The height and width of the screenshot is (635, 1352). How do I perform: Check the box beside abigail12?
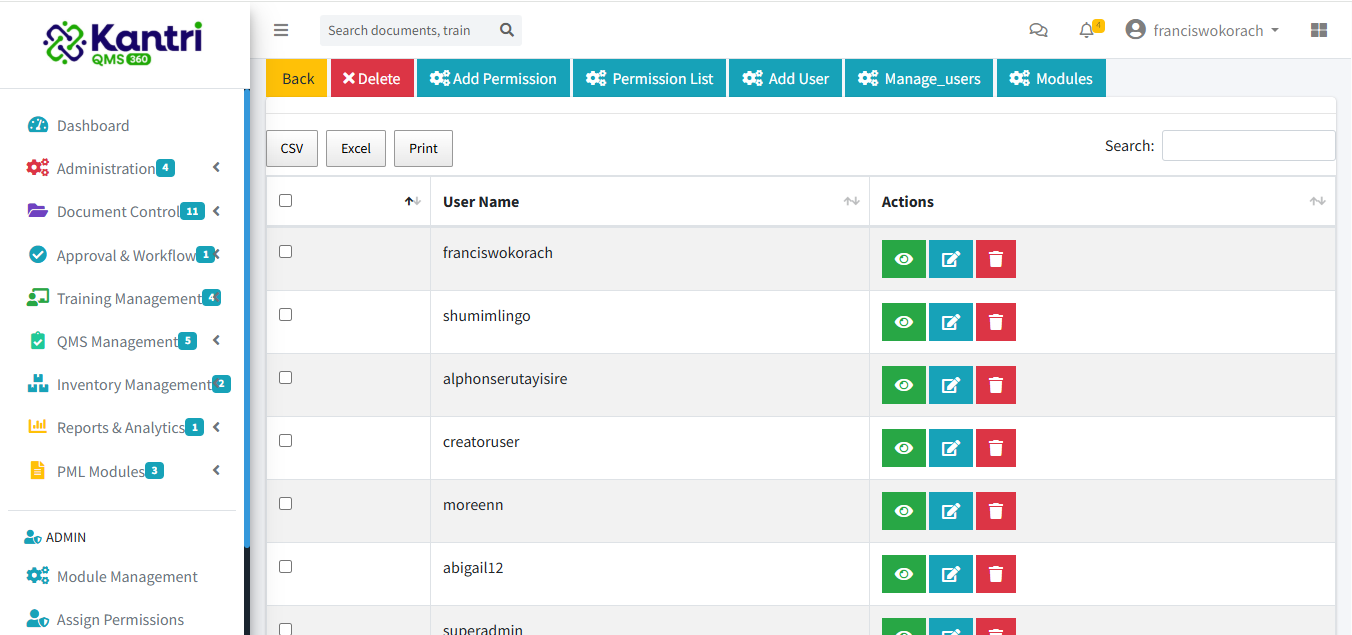point(285,566)
